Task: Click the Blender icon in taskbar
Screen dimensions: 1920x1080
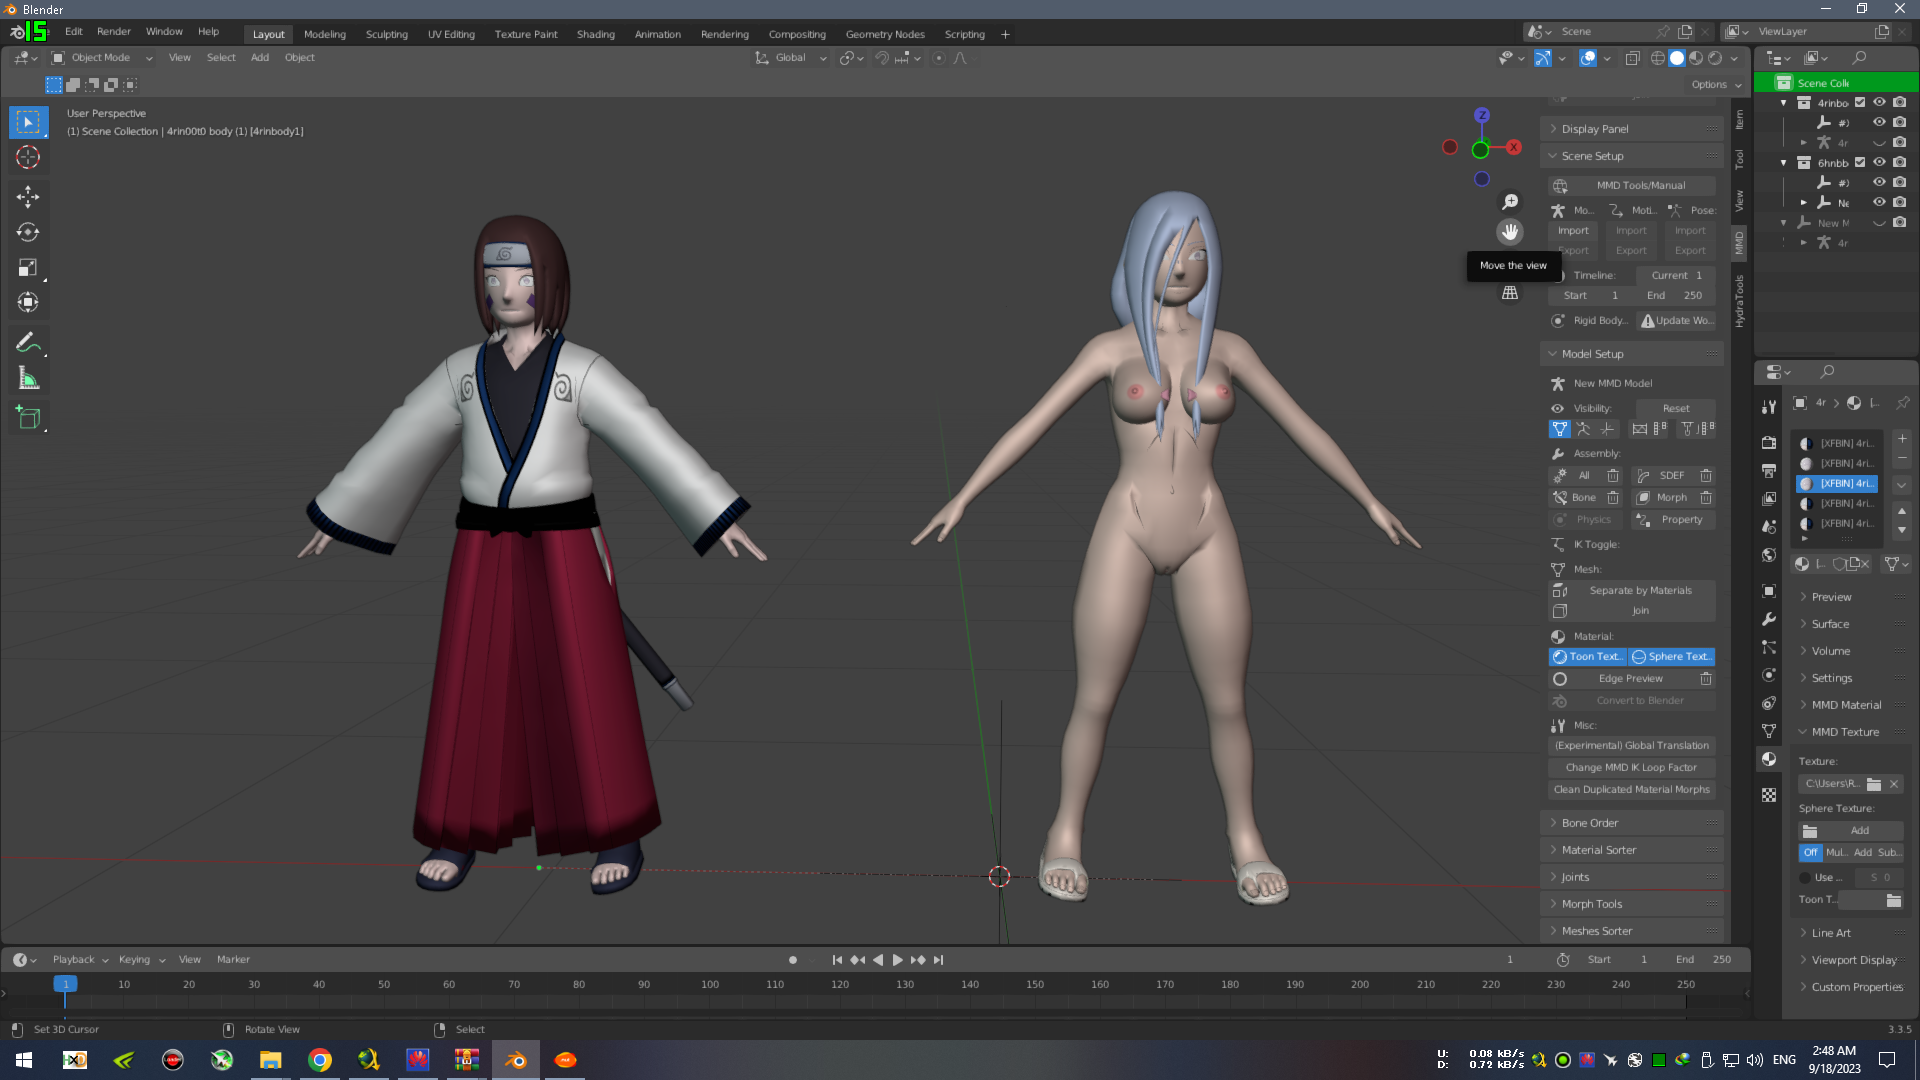Action: 516,1060
